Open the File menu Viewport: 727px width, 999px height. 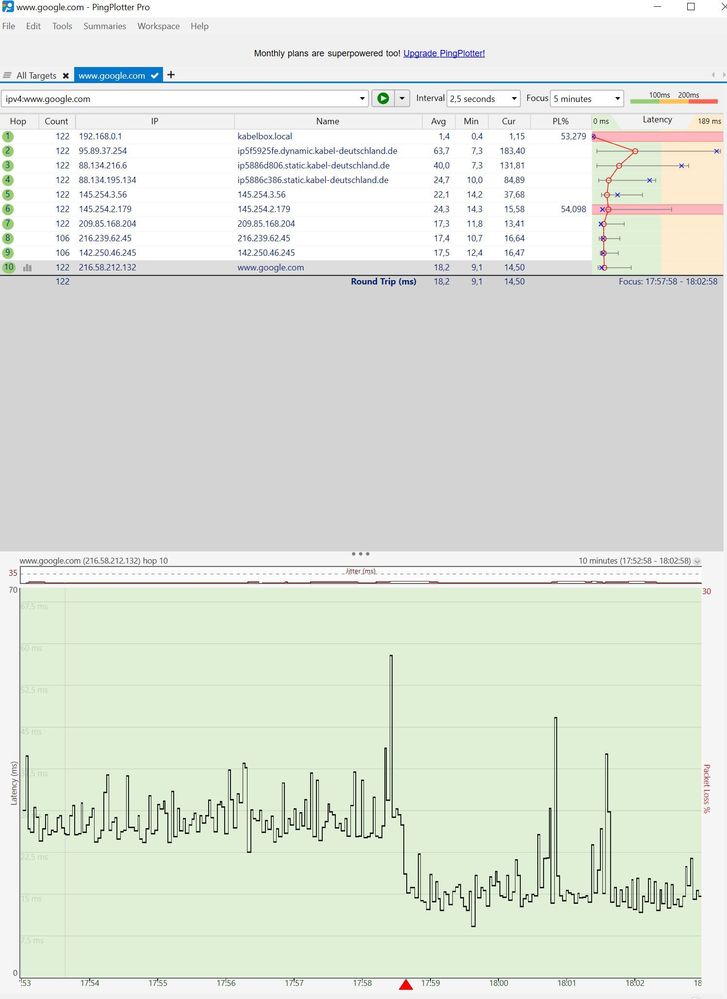9,26
